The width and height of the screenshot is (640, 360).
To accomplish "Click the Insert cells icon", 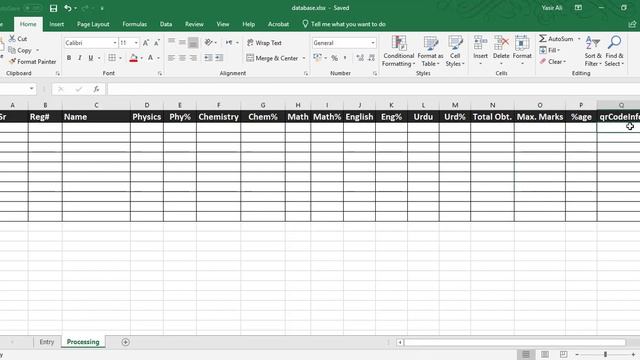I will pos(480,43).
